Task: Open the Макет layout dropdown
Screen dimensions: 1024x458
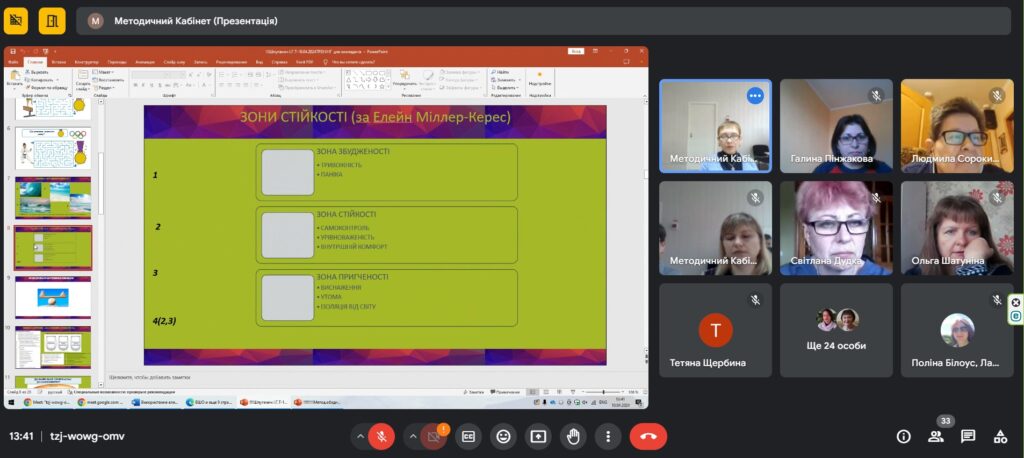Action: point(103,72)
